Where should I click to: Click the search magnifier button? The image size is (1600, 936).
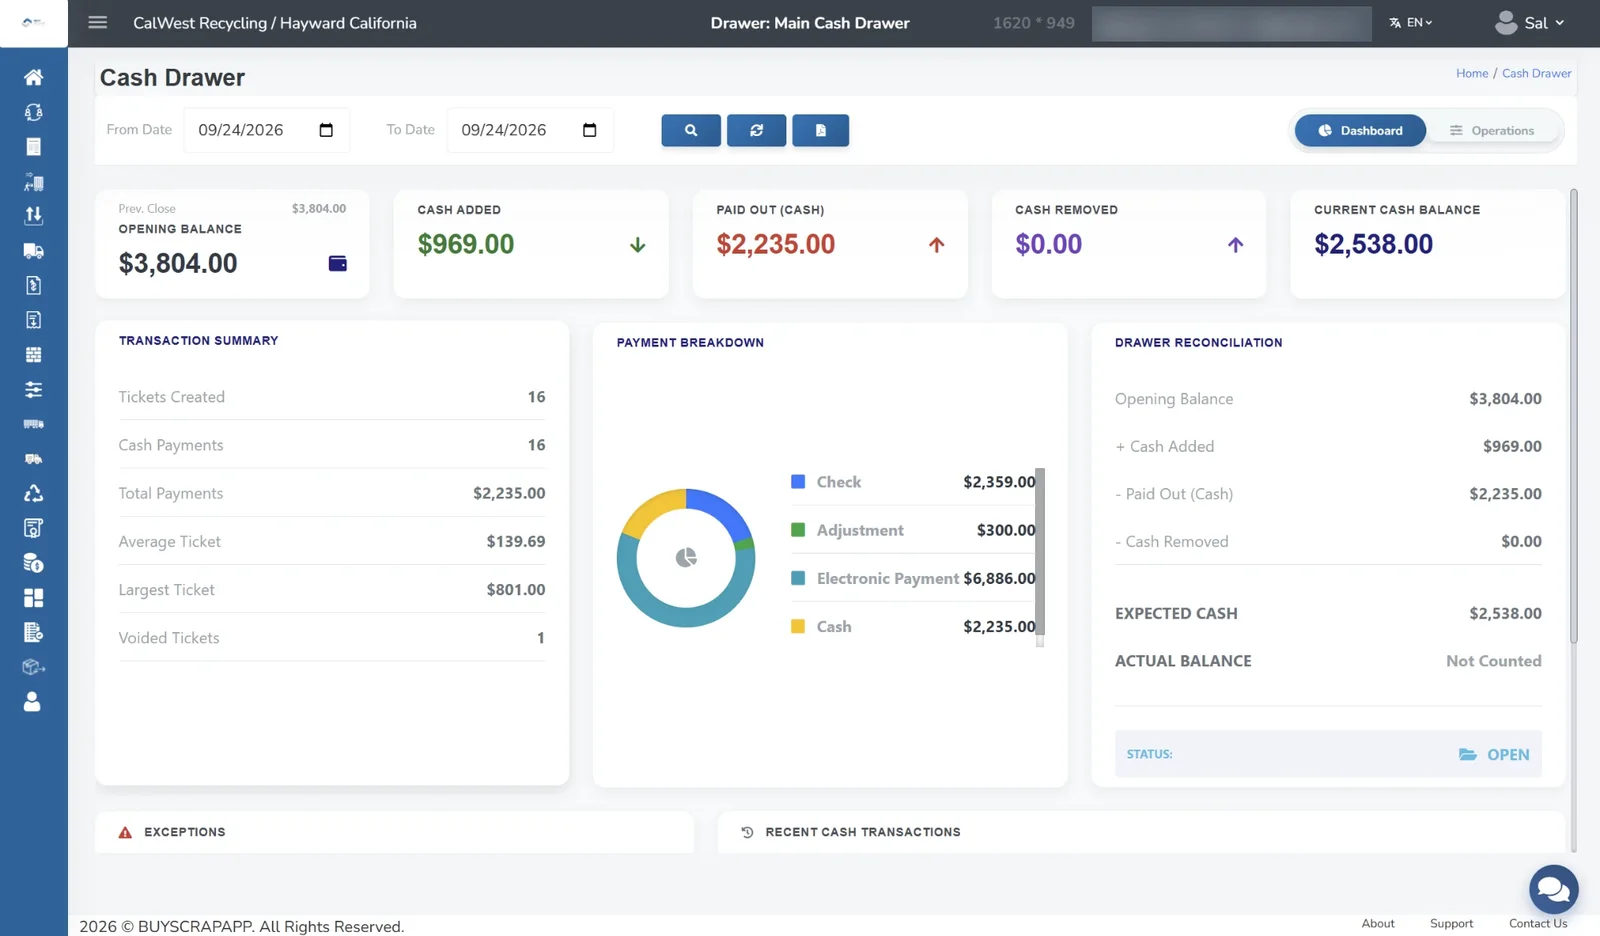click(x=691, y=130)
